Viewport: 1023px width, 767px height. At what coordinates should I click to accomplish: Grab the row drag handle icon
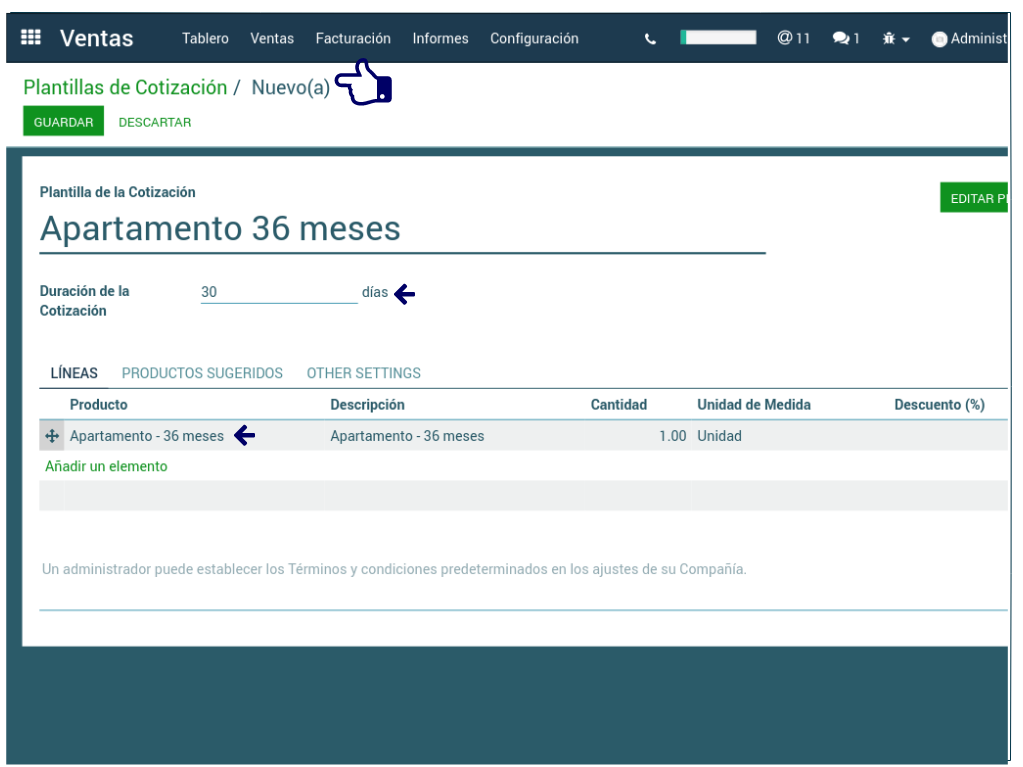[52, 436]
